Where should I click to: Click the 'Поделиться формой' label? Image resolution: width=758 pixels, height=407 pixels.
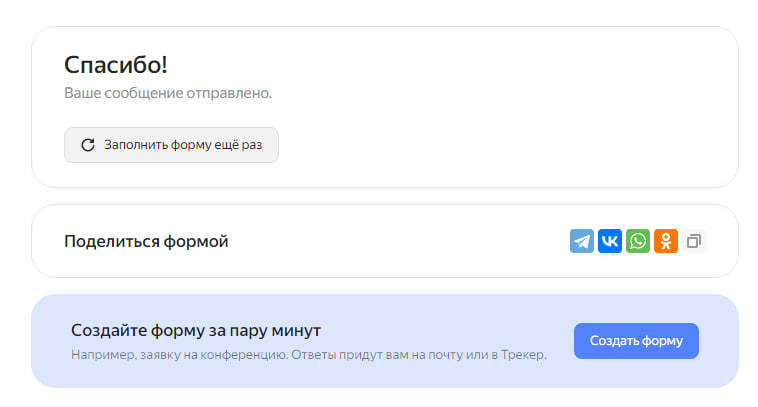pos(146,241)
